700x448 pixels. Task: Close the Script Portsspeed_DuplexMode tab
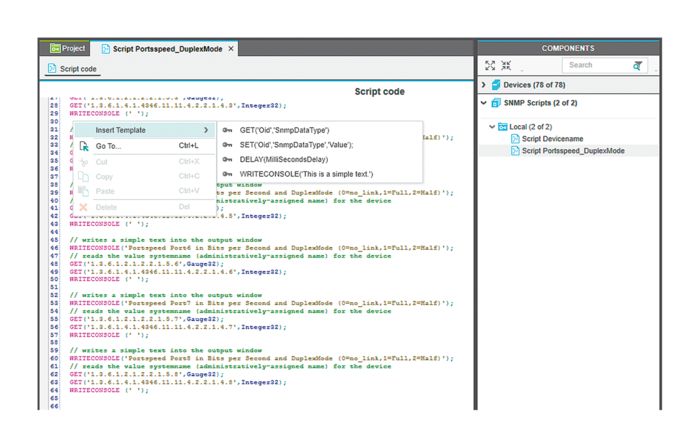231,49
